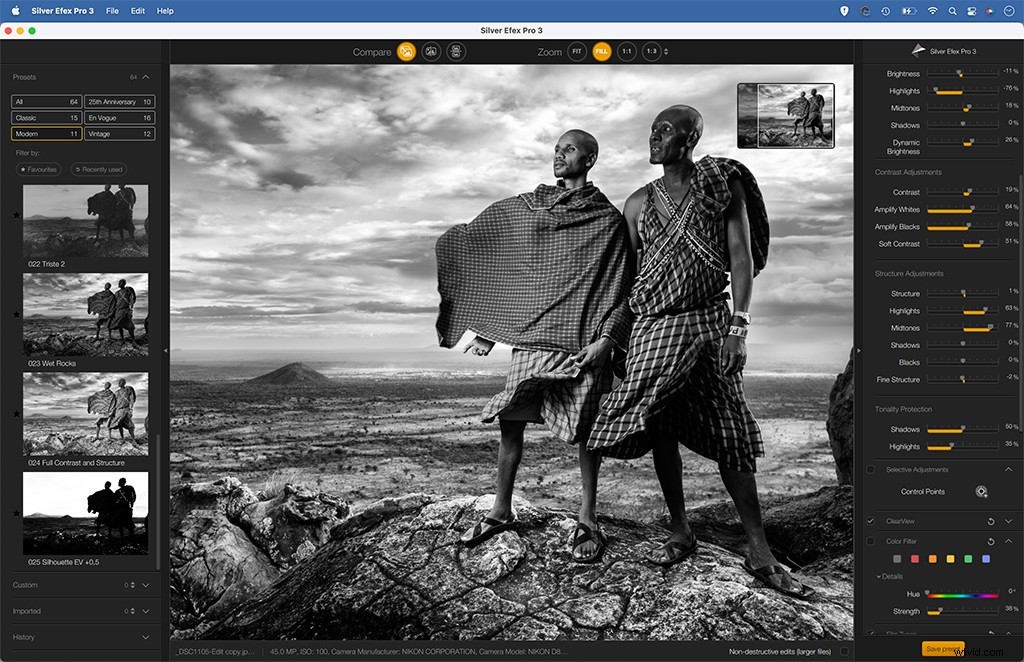Collapse the Details section under Color Filter
The height and width of the screenshot is (662, 1024).
click(881, 575)
